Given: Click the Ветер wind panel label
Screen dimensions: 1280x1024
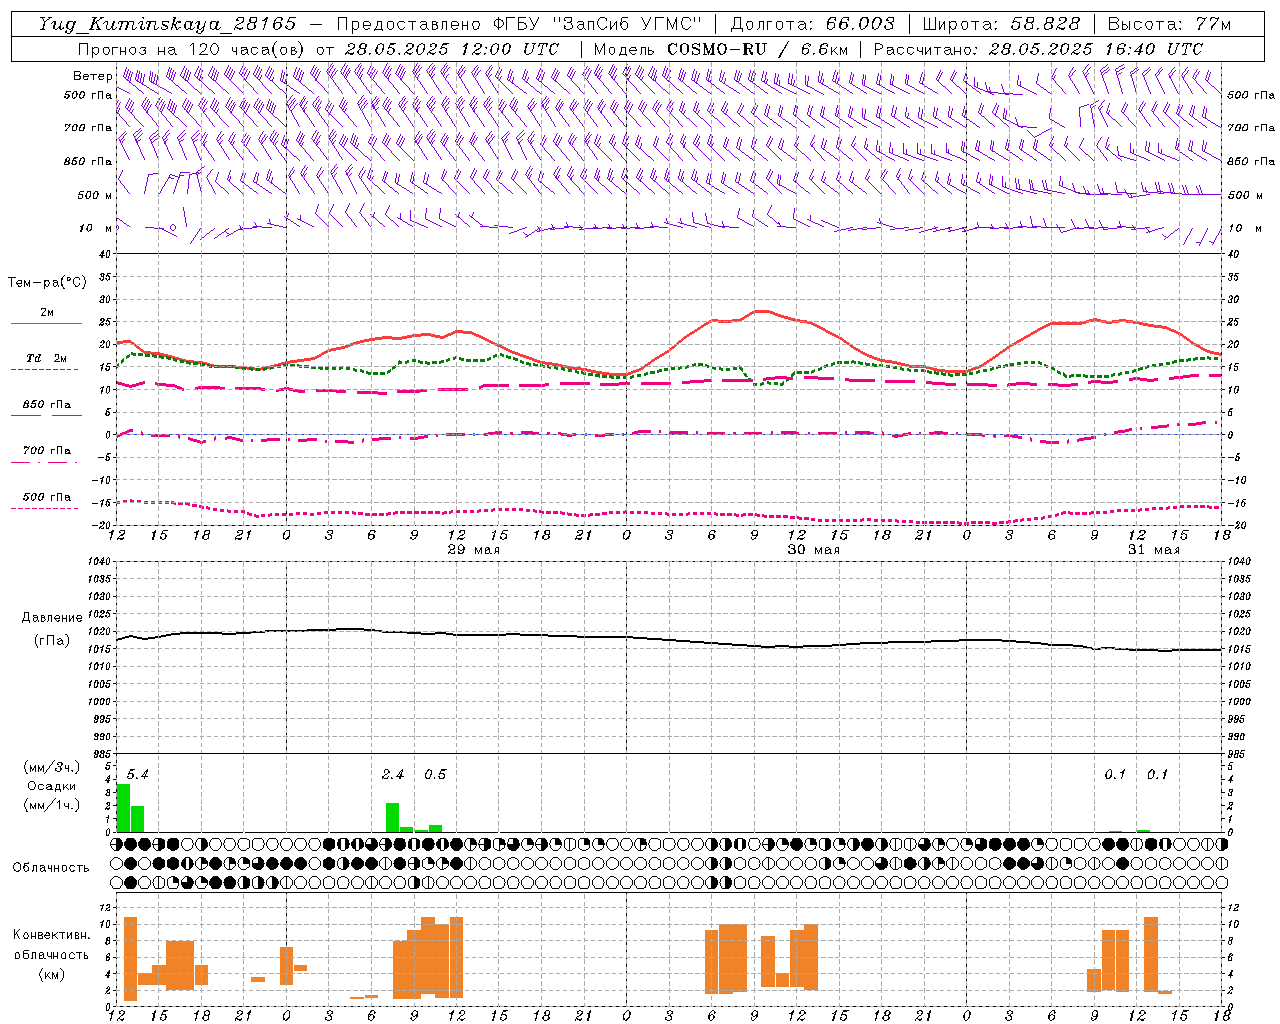Looking at the screenshot, I should (x=93, y=76).
